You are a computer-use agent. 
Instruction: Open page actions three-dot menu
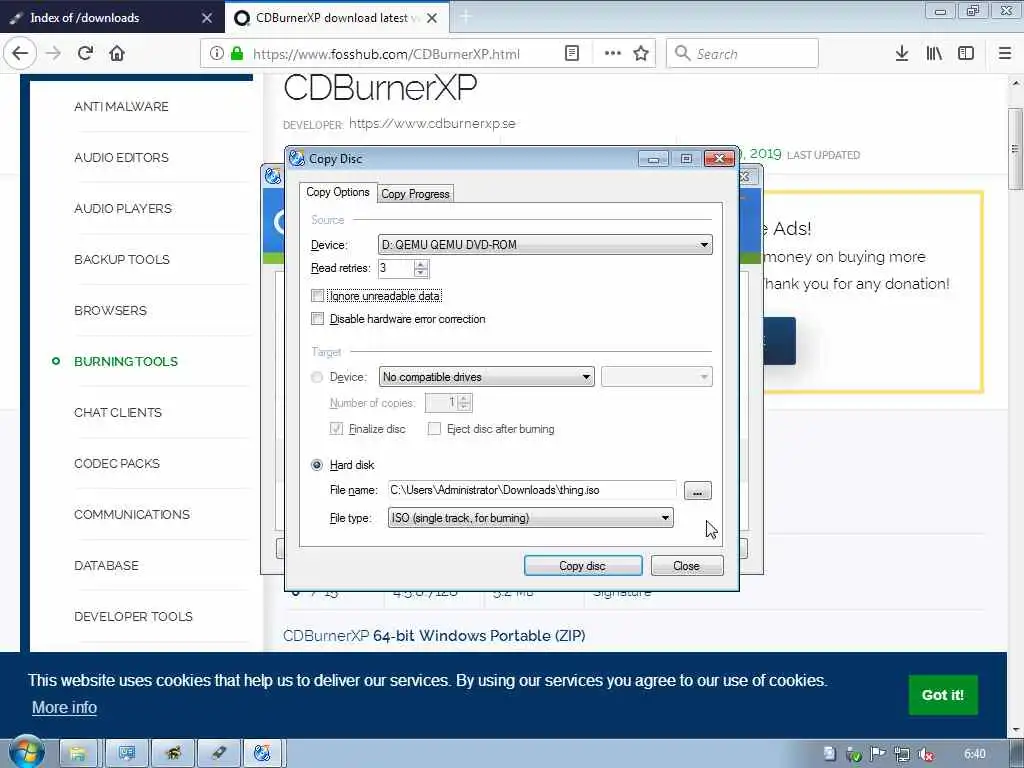point(613,54)
